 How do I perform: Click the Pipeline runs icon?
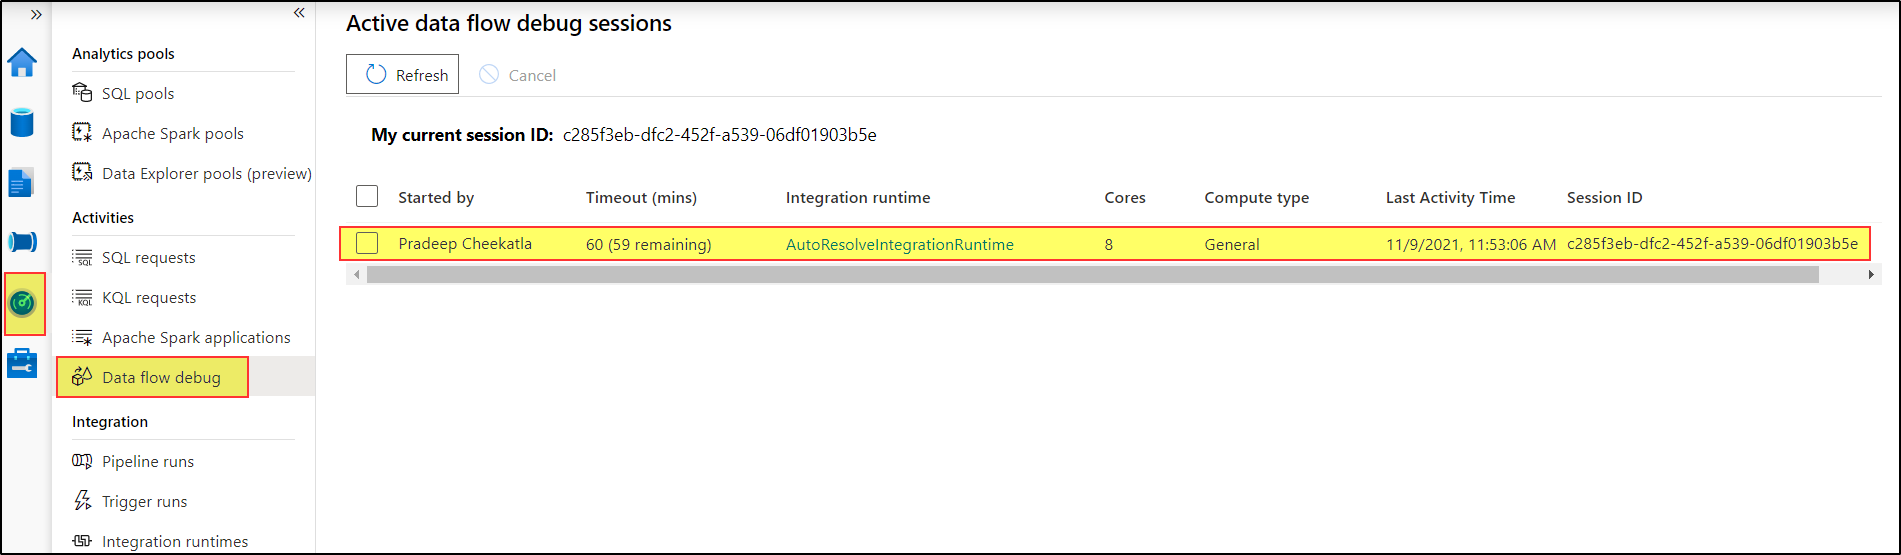tap(82, 461)
